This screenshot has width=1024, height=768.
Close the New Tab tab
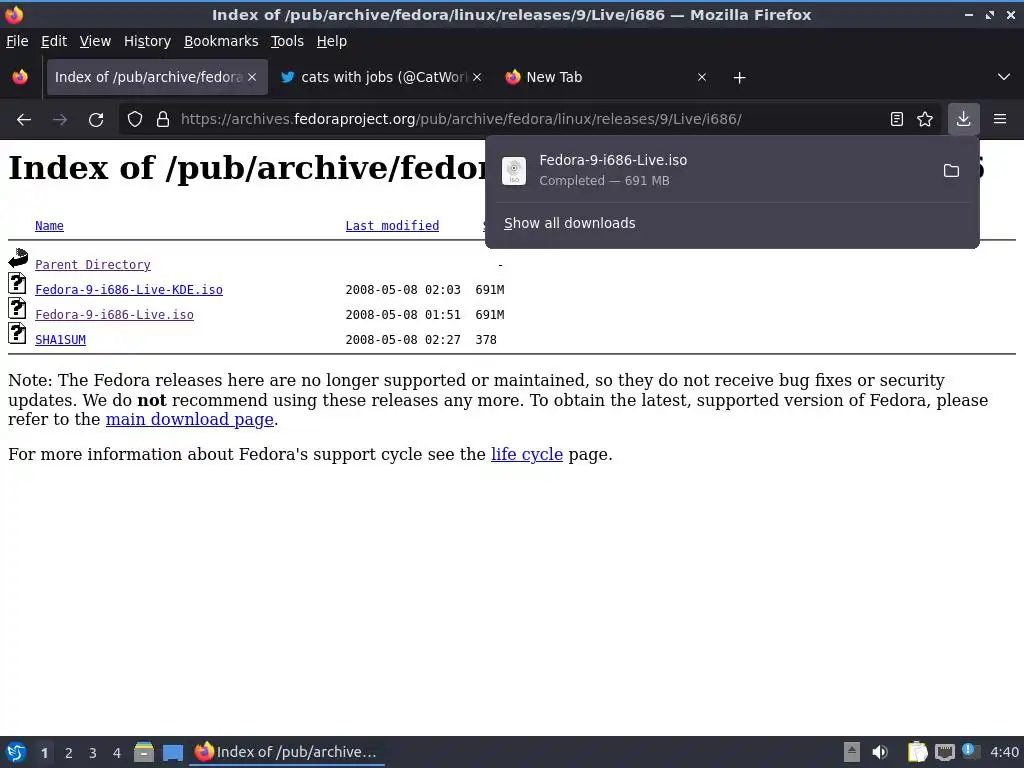coord(702,77)
